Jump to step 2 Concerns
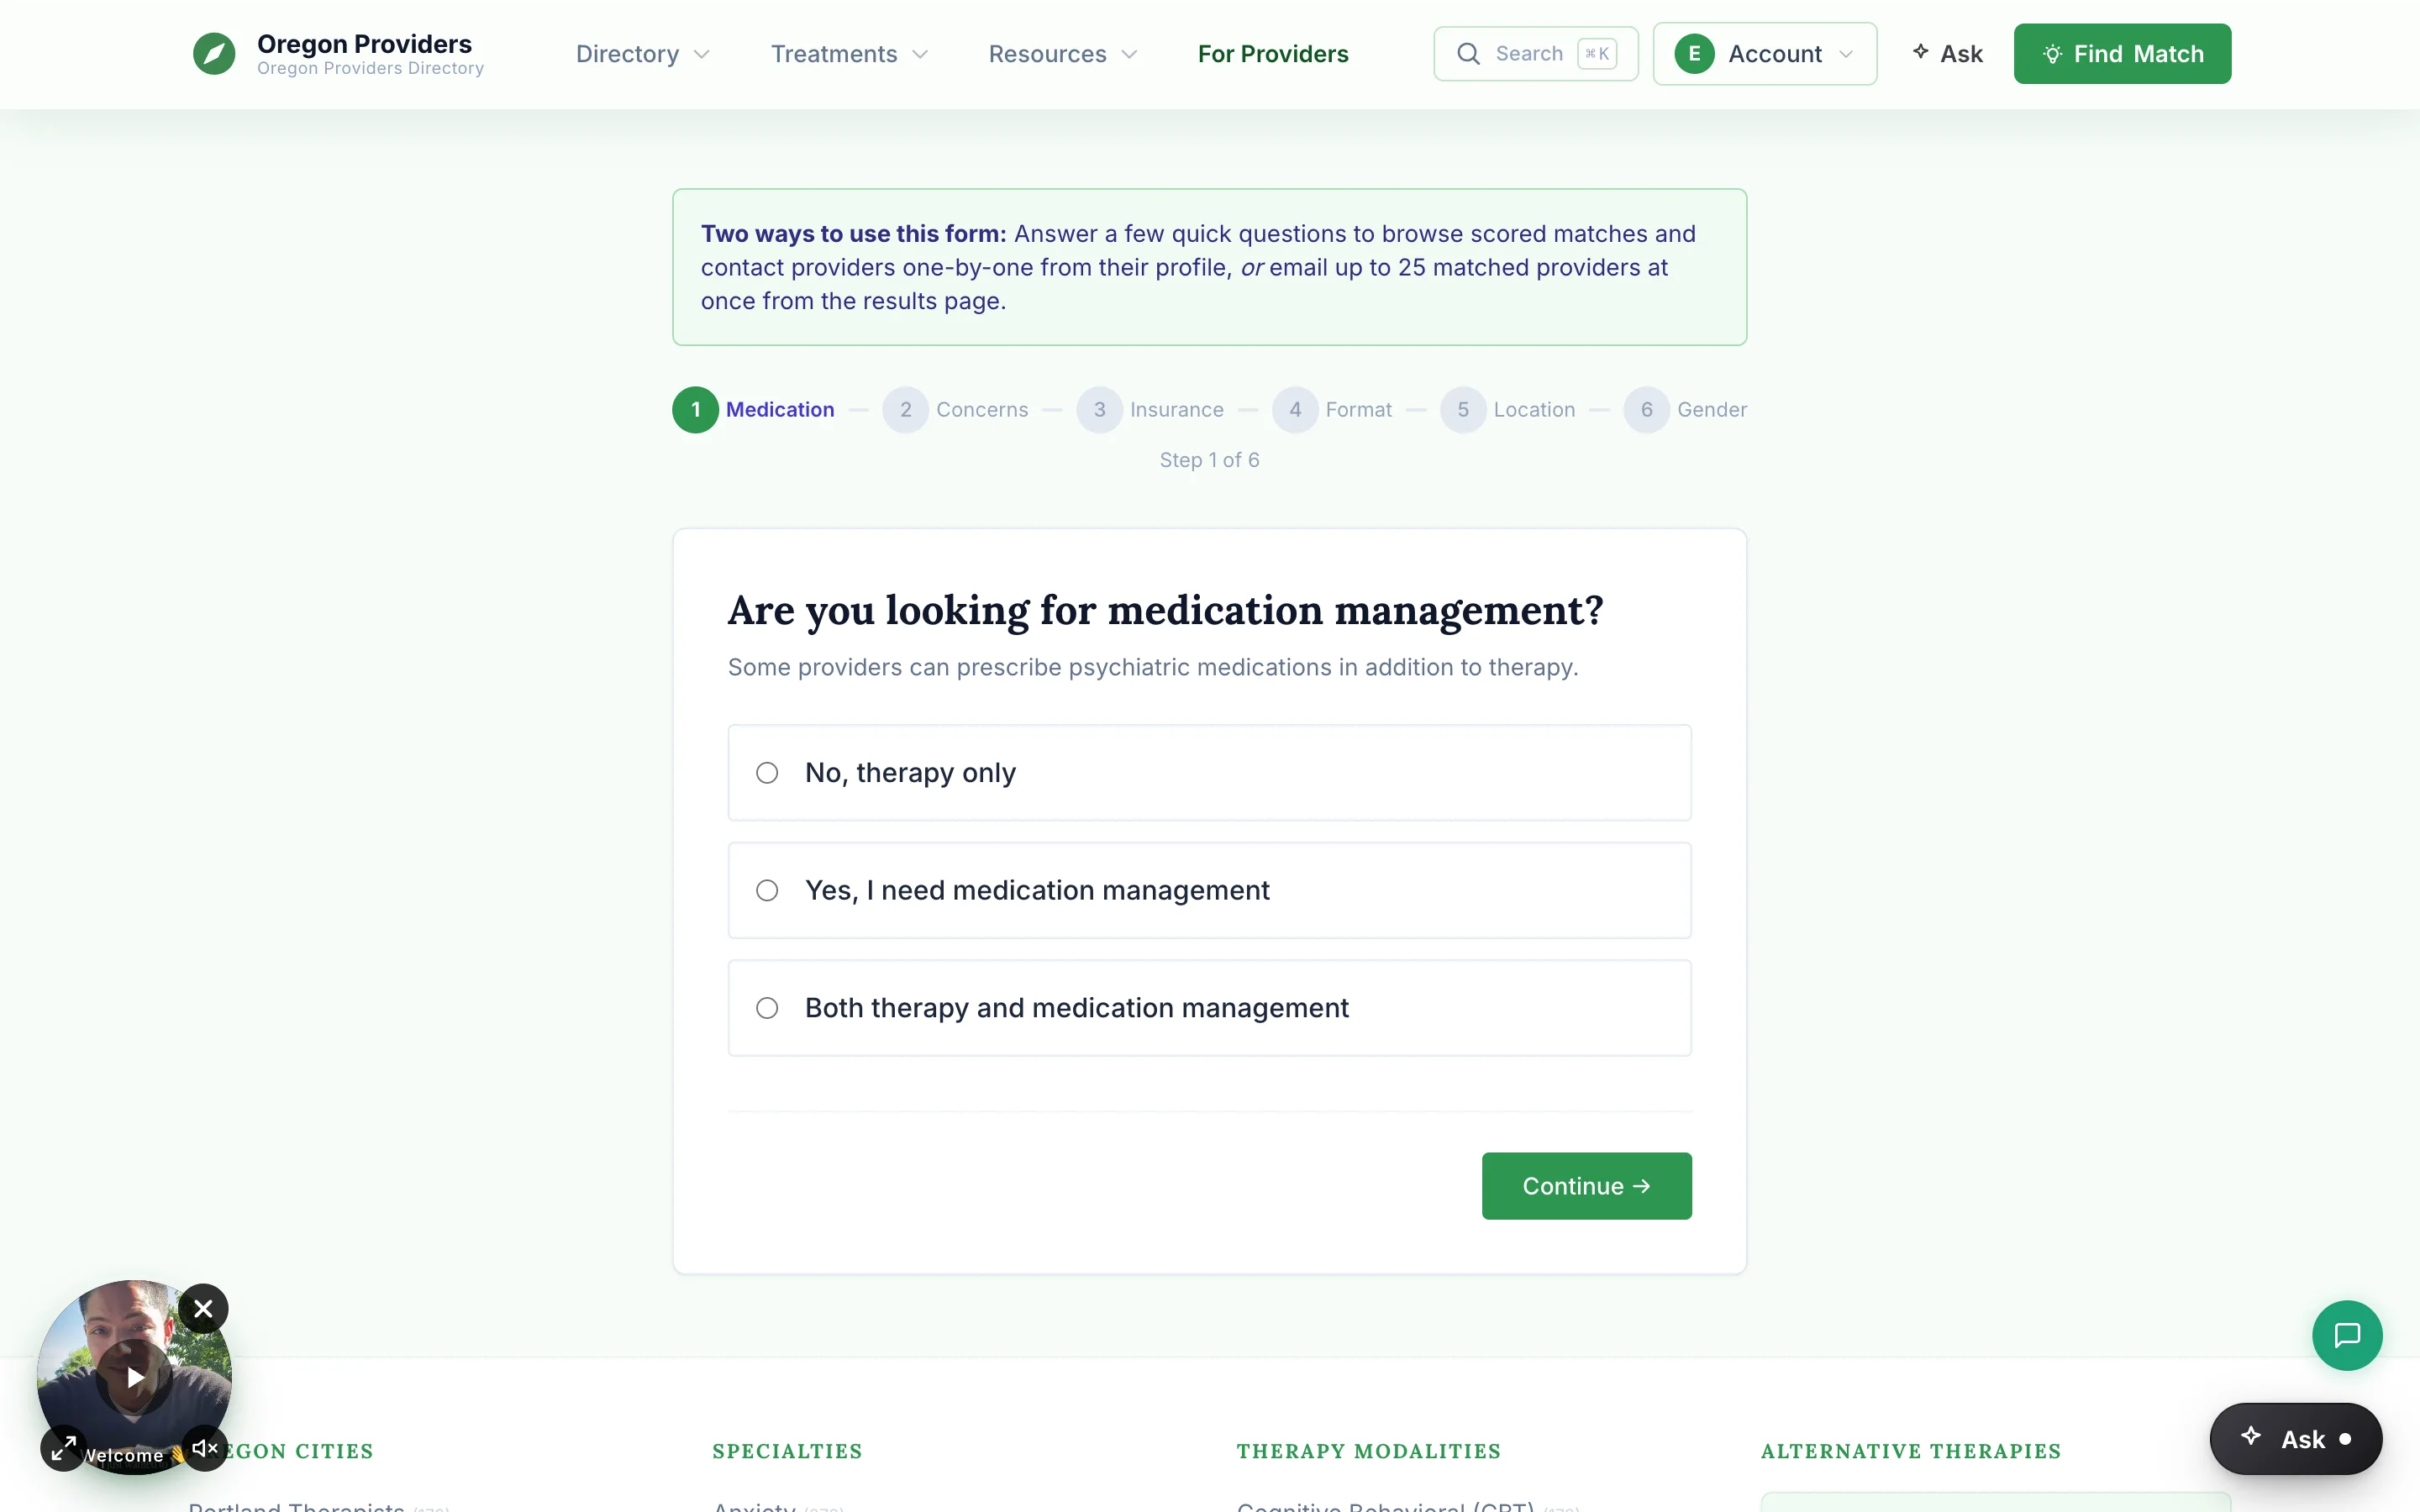This screenshot has height=1512, width=2420. pos(955,410)
